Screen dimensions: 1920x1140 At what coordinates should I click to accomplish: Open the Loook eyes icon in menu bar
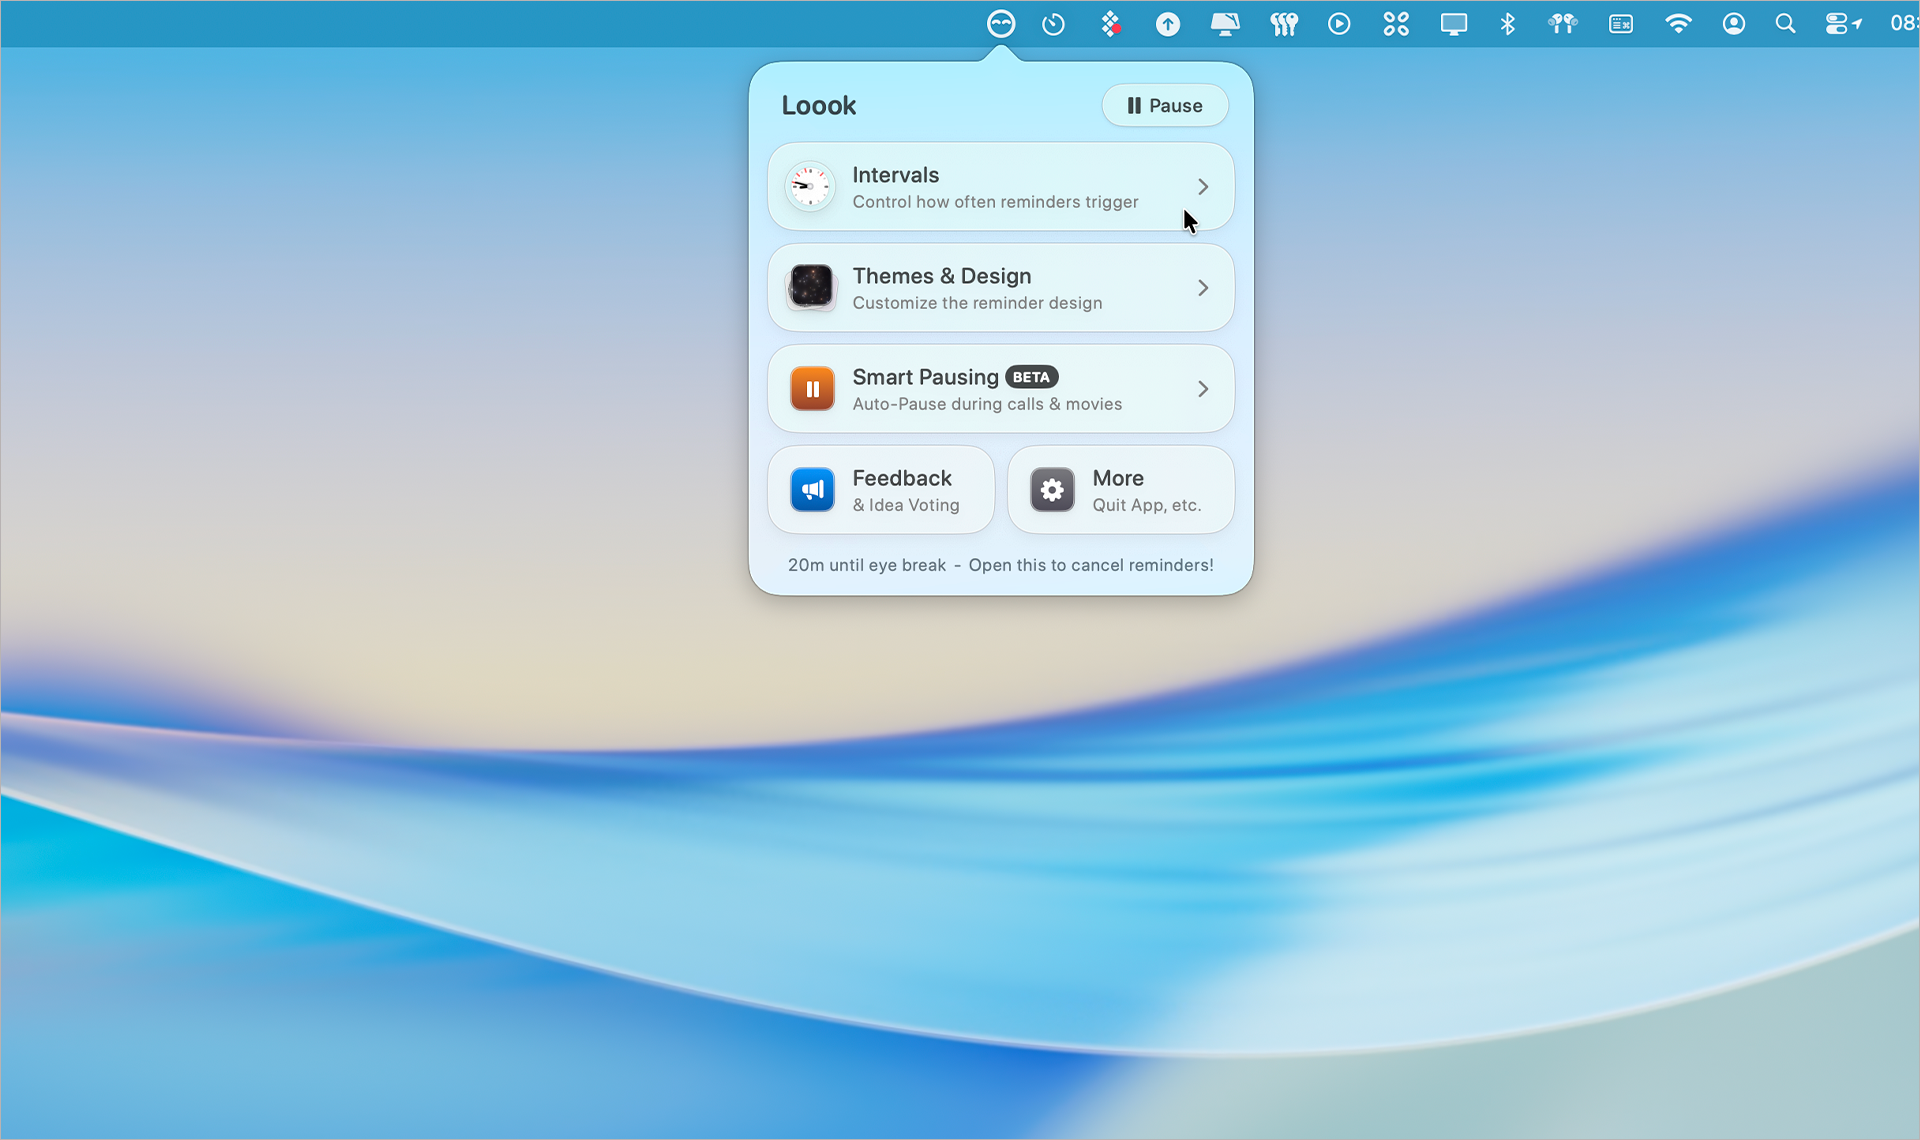pos(1001,23)
